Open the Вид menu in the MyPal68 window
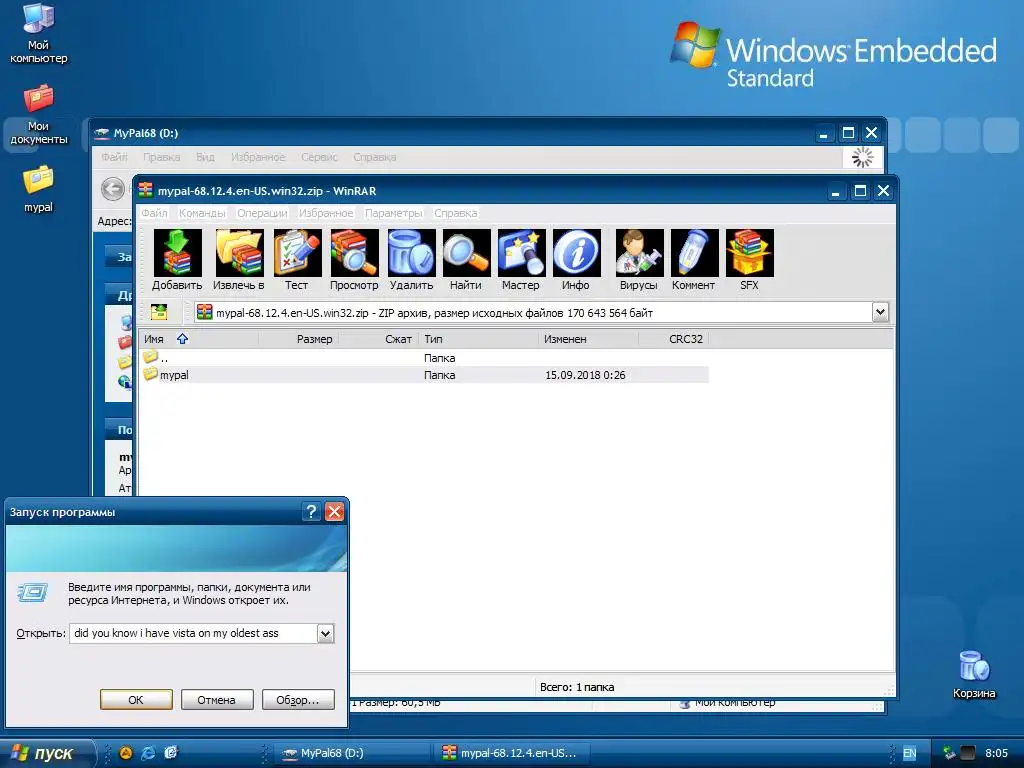The image size is (1024, 768). coord(205,157)
